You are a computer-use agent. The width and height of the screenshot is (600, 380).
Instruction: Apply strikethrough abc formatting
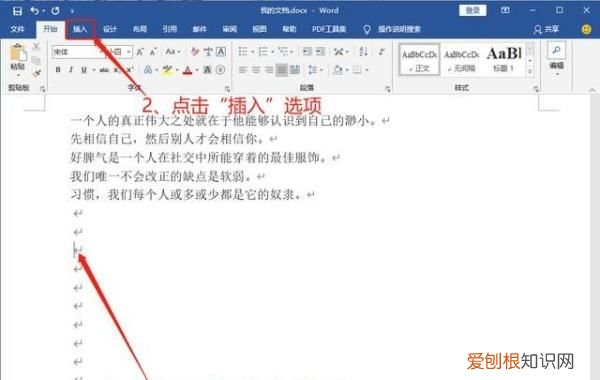pyautogui.click(x=104, y=70)
